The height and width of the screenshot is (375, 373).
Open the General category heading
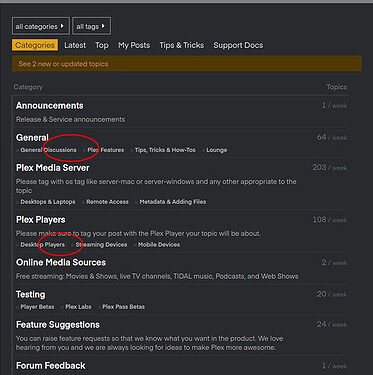pyautogui.click(x=32, y=137)
